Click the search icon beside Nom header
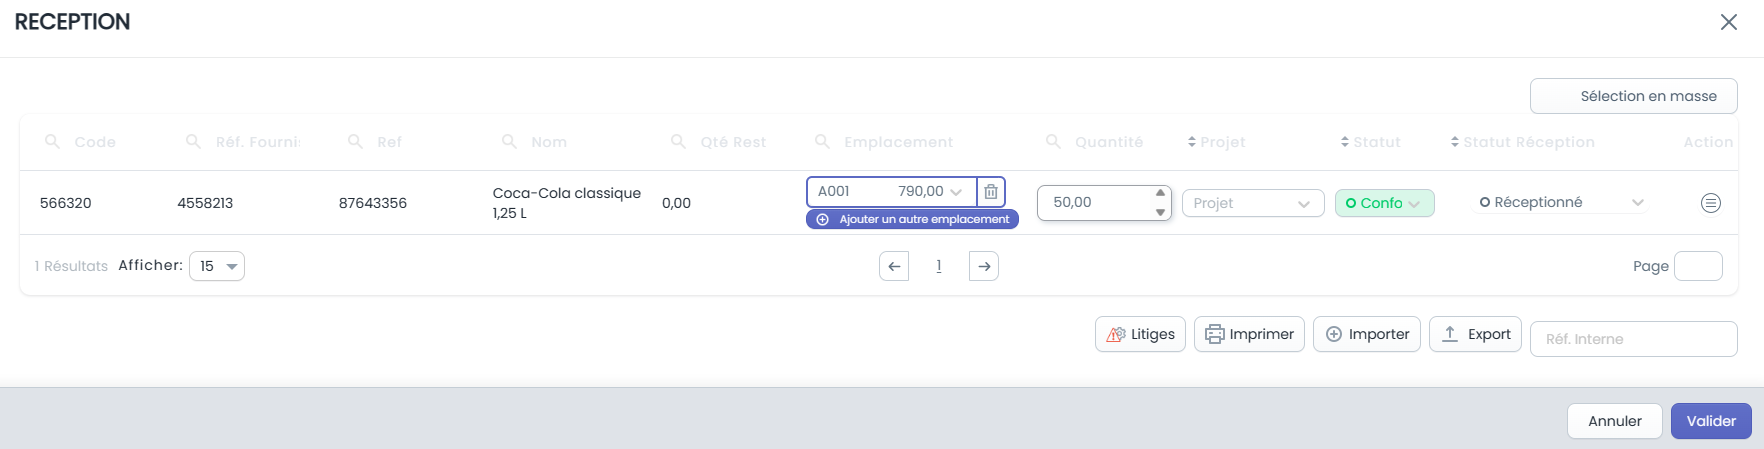1764x449 pixels. (x=509, y=142)
